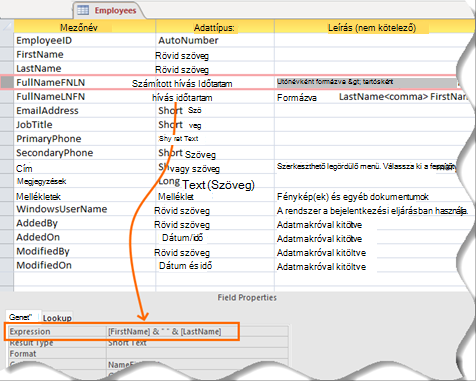Select the Mellékletek field name cell
The width and height of the screenshot is (476, 381).
pos(85,196)
